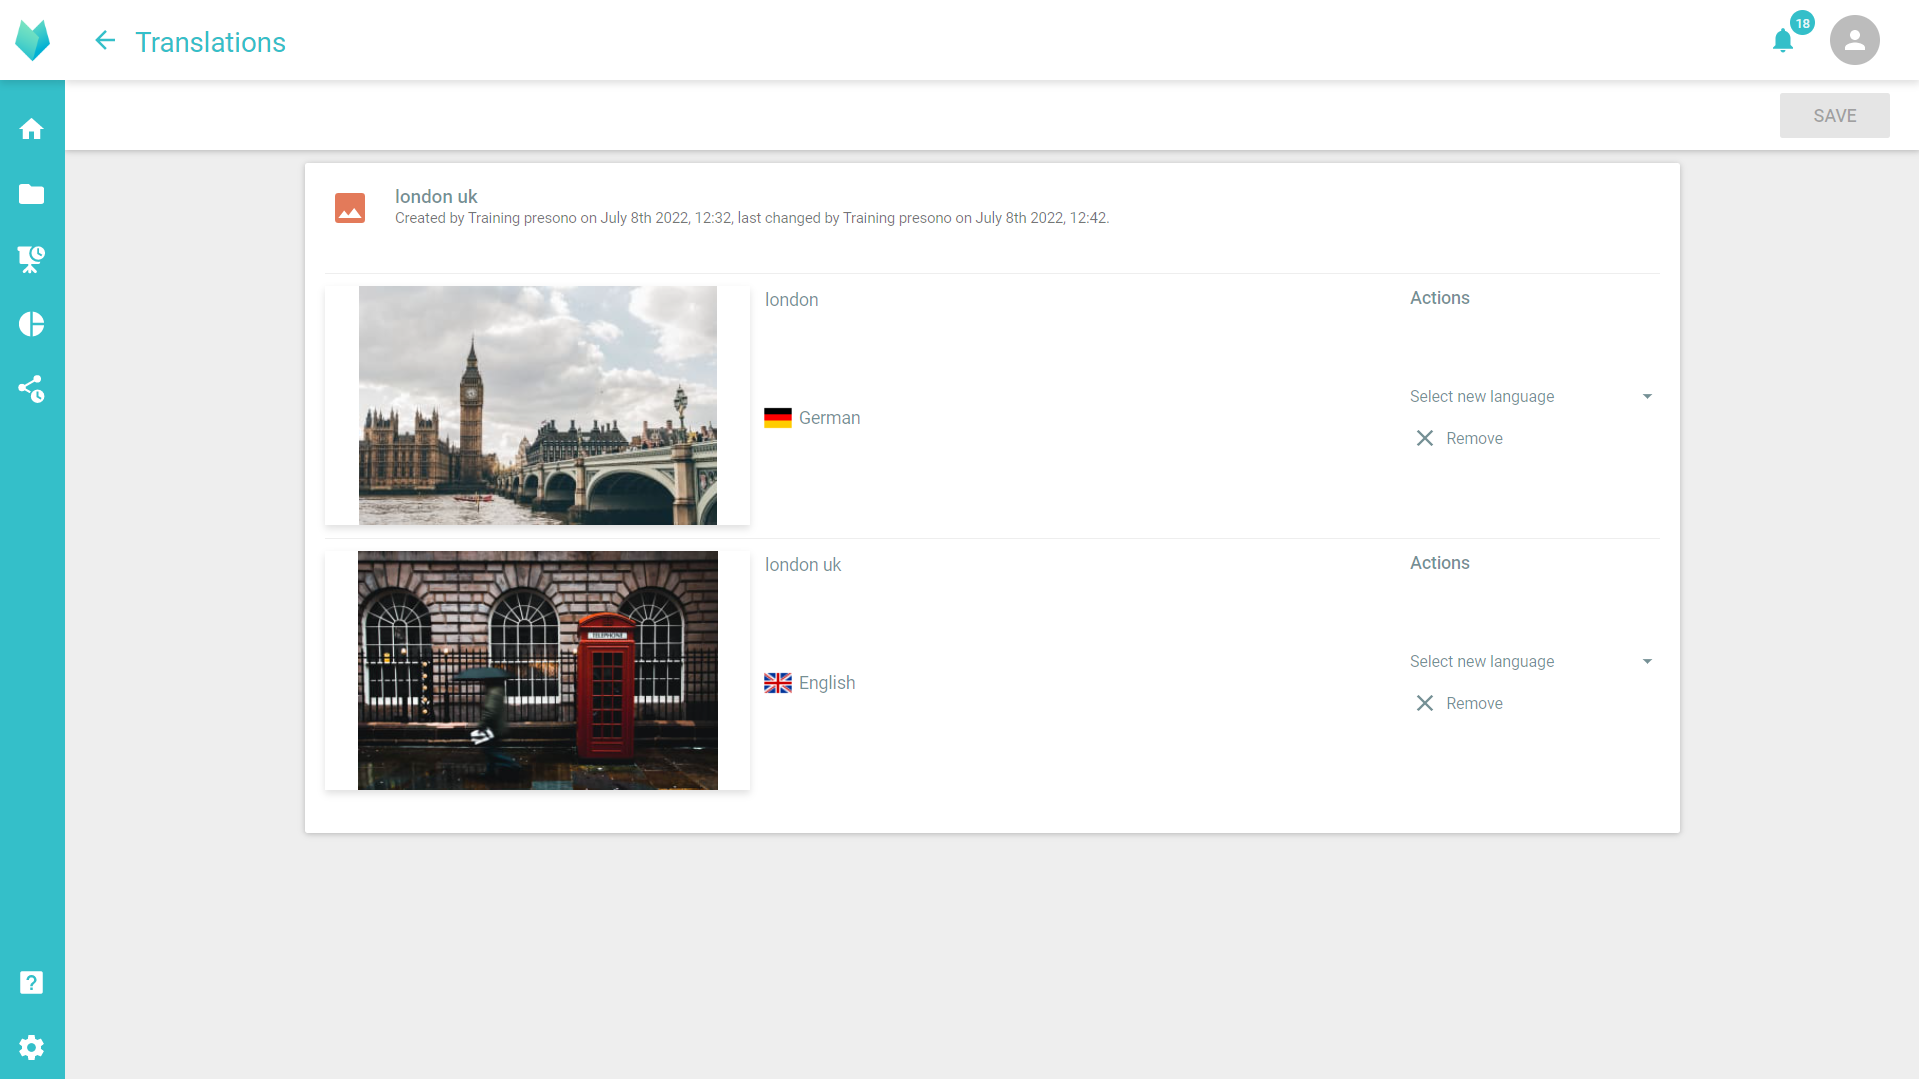Remove the German translation
The image size is (1919, 1079).
coord(1460,438)
